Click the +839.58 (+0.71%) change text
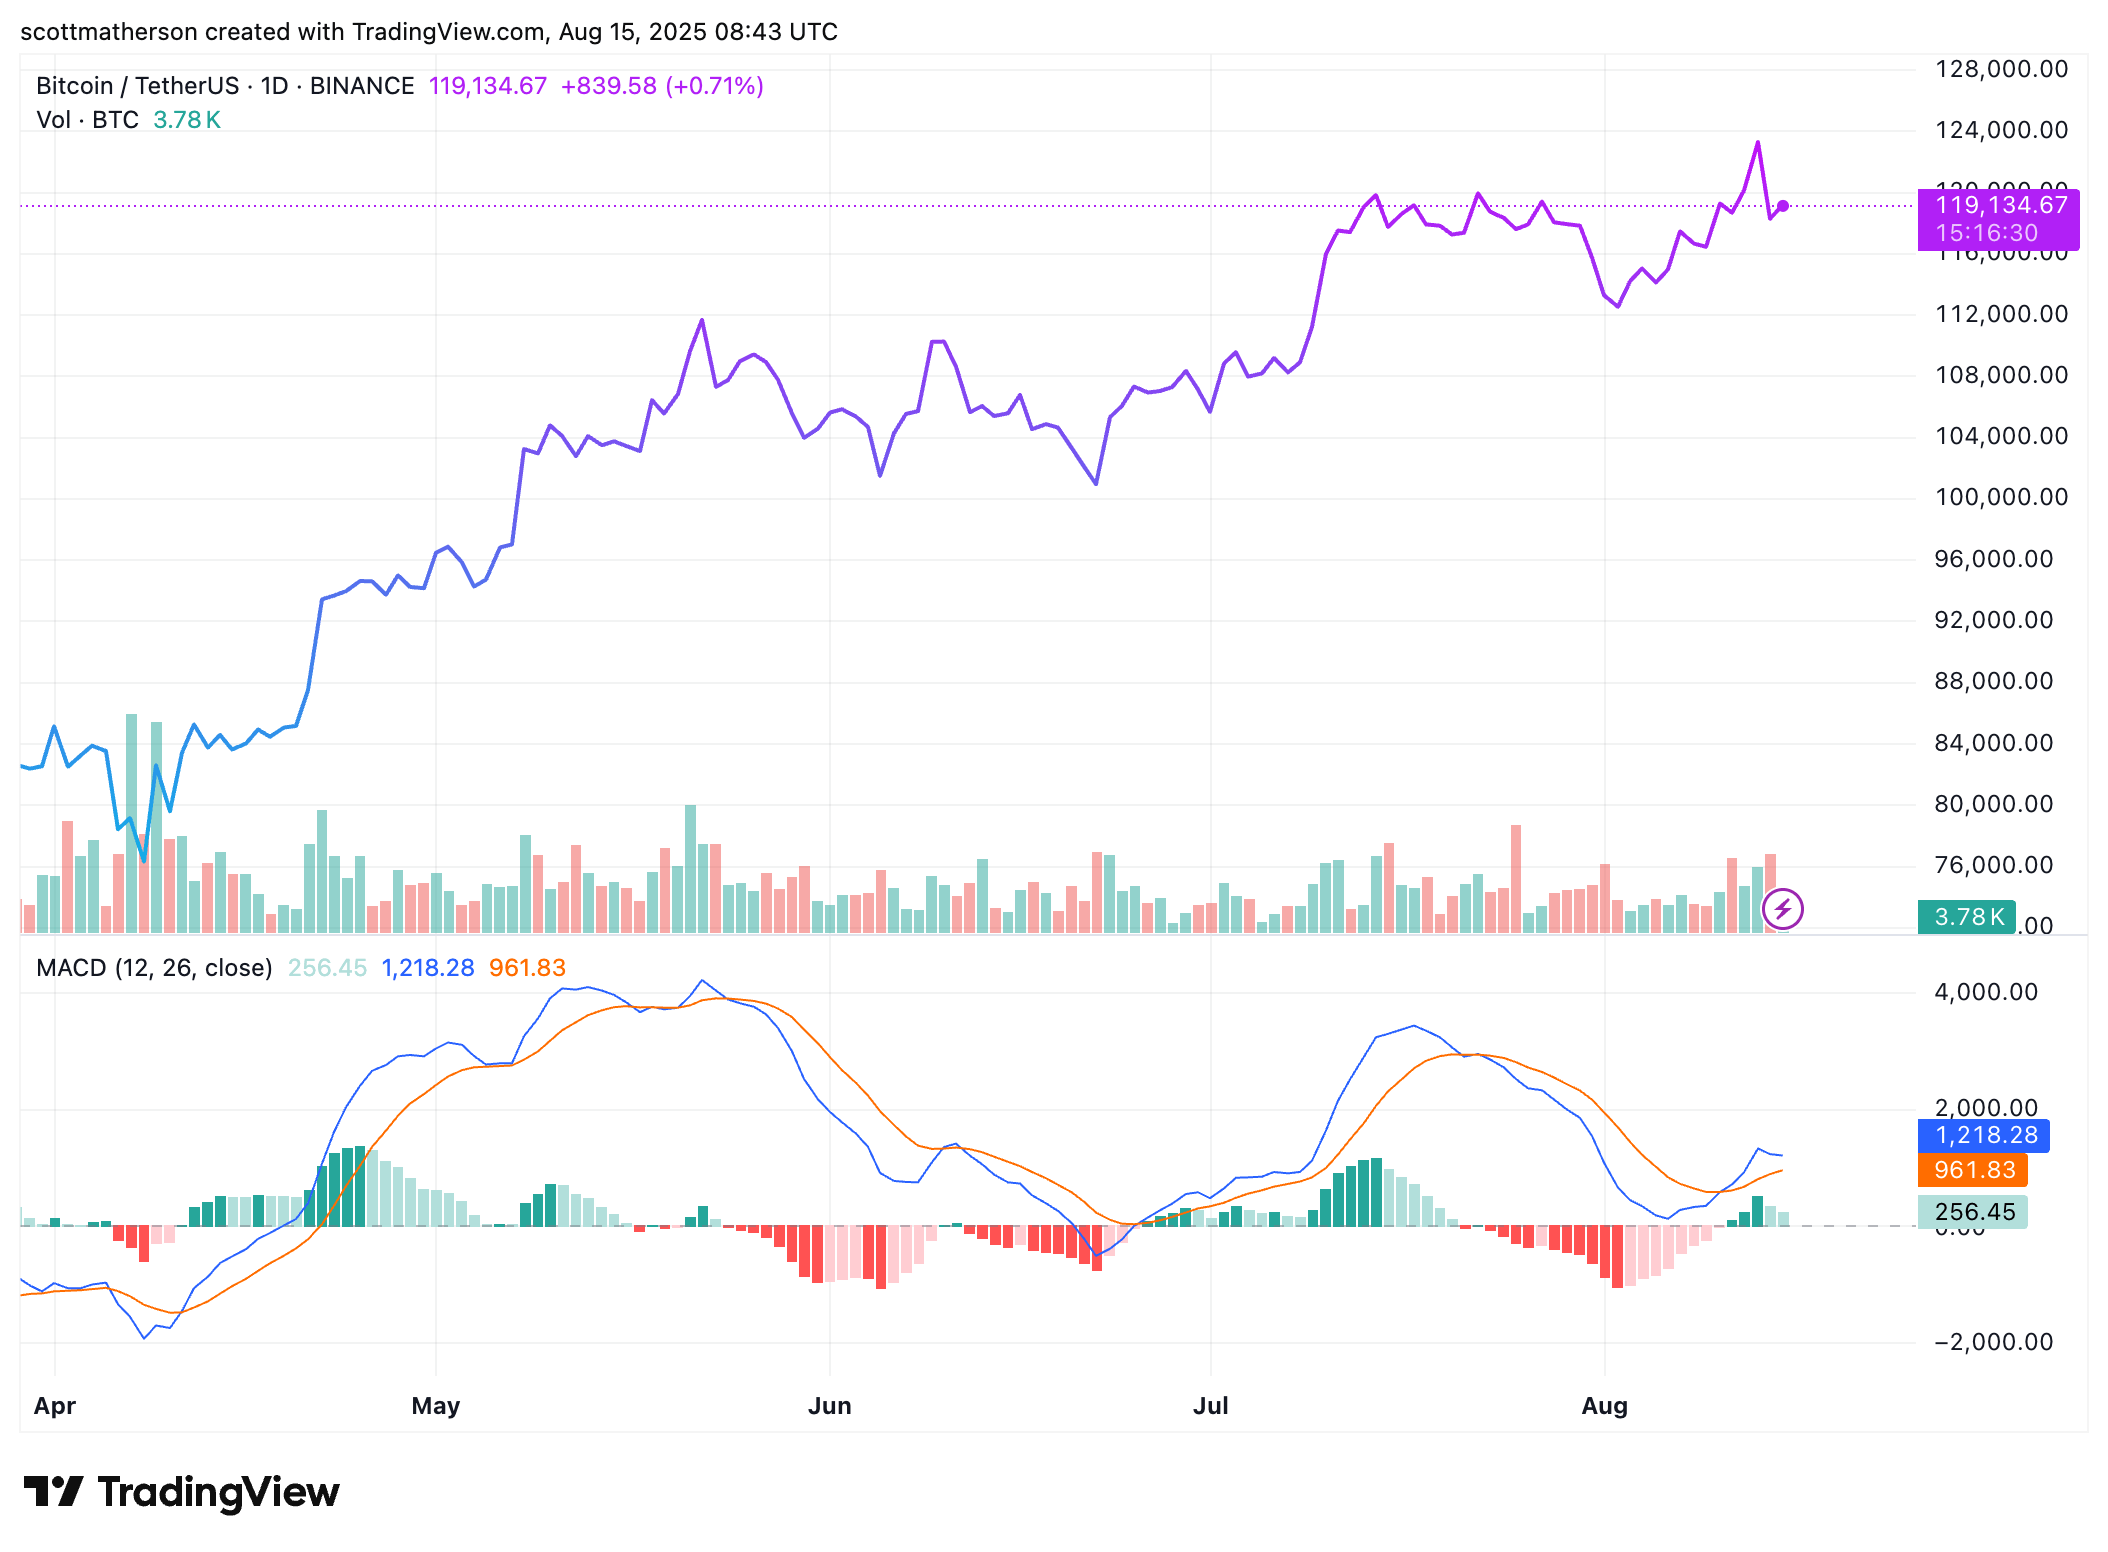The width and height of the screenshot is (2108, 1552). click(x=662, y=86)
